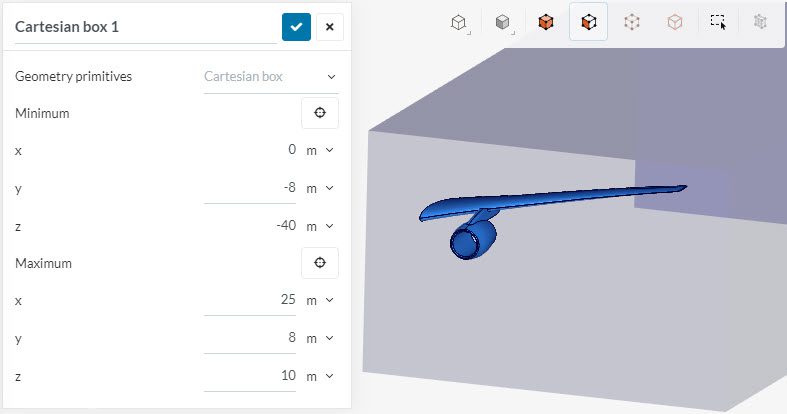
Task: Pick the Minimum point with the crosshair icon
Action: tap(320, 113)
